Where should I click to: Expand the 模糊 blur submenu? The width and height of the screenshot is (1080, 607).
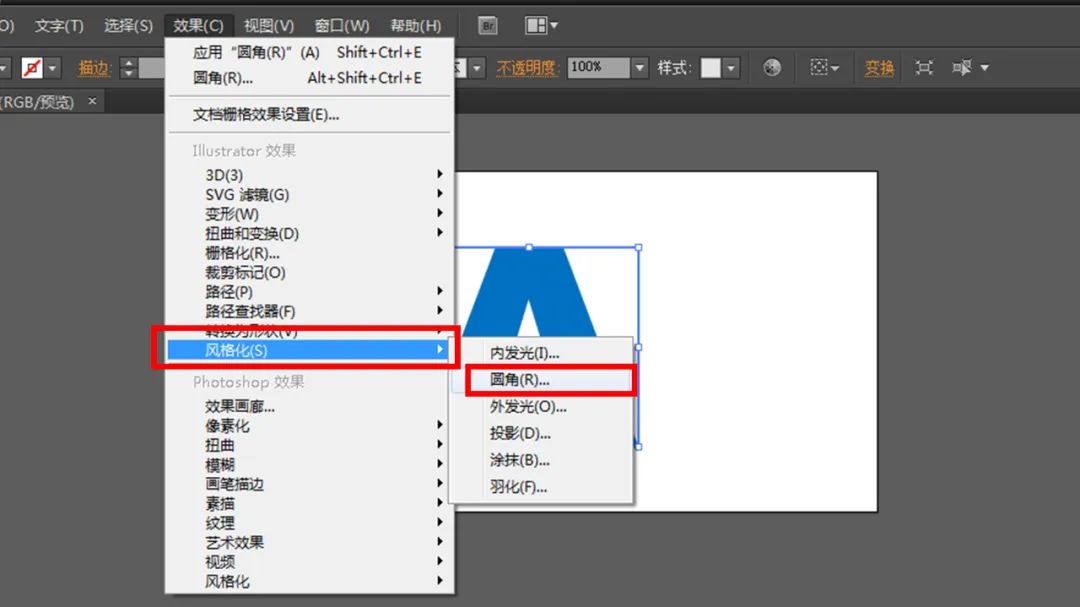[x=309, y=464]
